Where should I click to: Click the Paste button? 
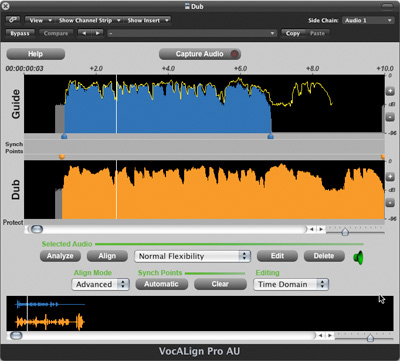coord(317,33)
